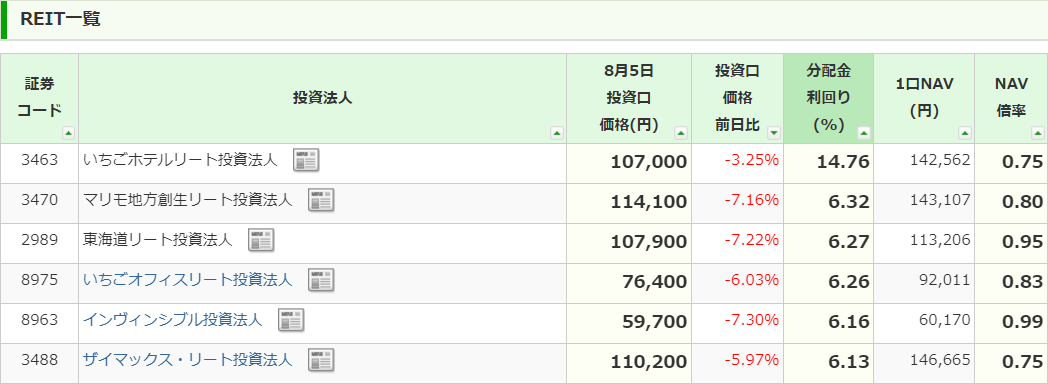Open いちごオフィスリート投資法人 link
Image resolution: width=1048 pixels, height=384 pixels.
point(188,280)
